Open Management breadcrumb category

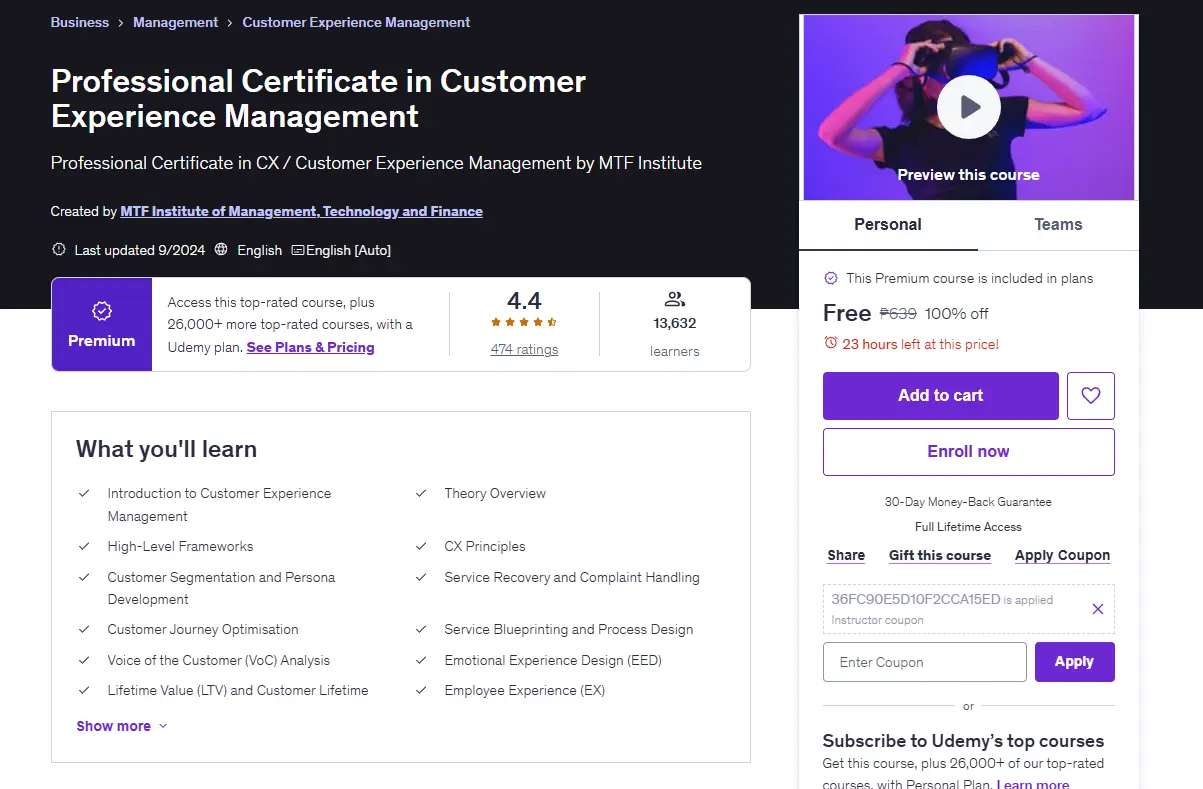tap(175, 22)
